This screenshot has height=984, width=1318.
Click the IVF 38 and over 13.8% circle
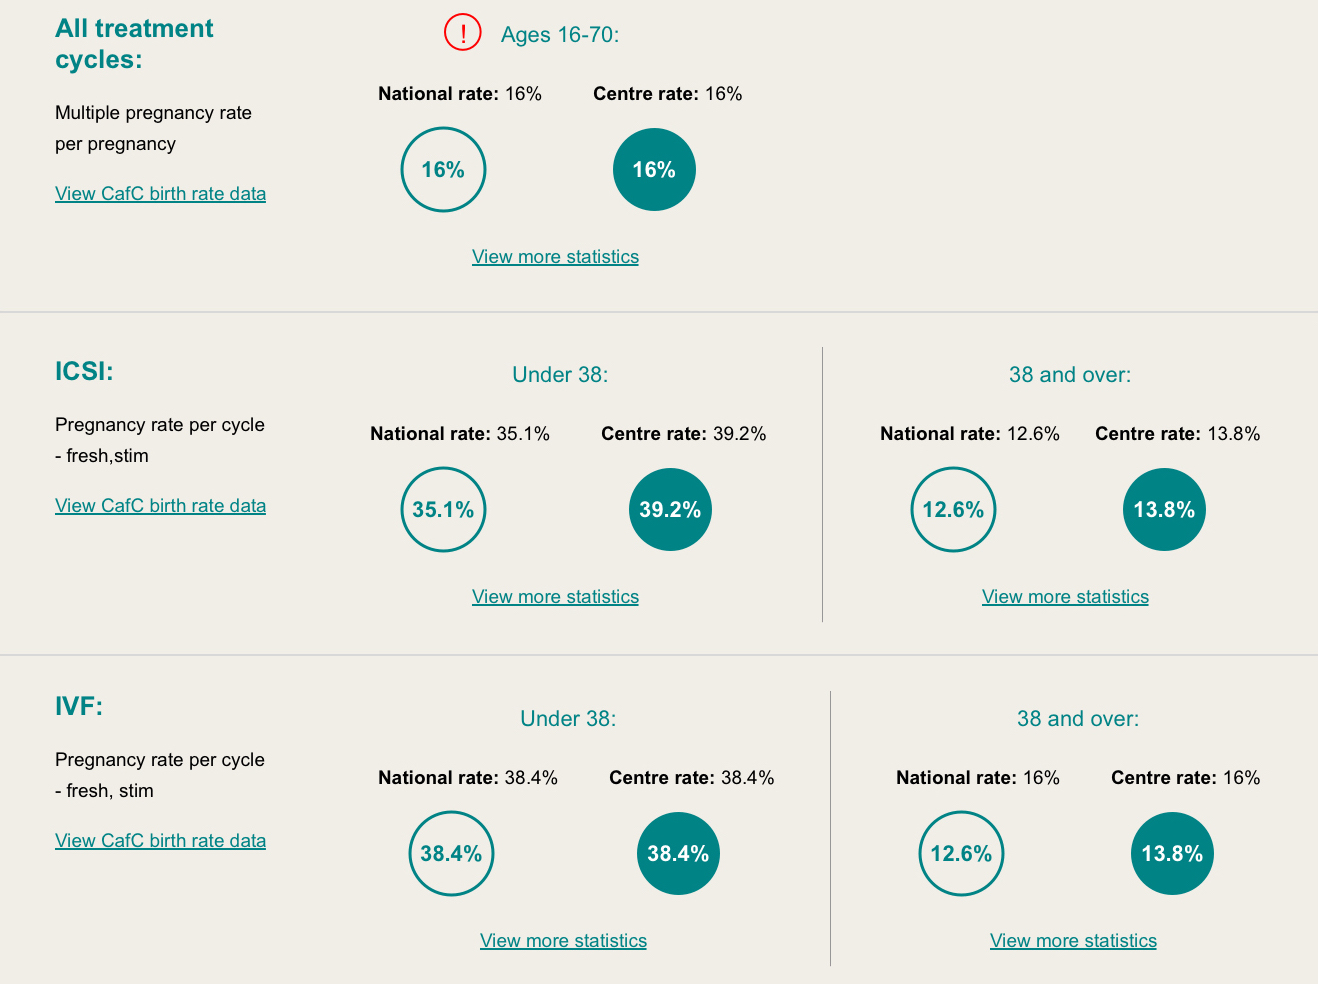(x=1172, y=853)
